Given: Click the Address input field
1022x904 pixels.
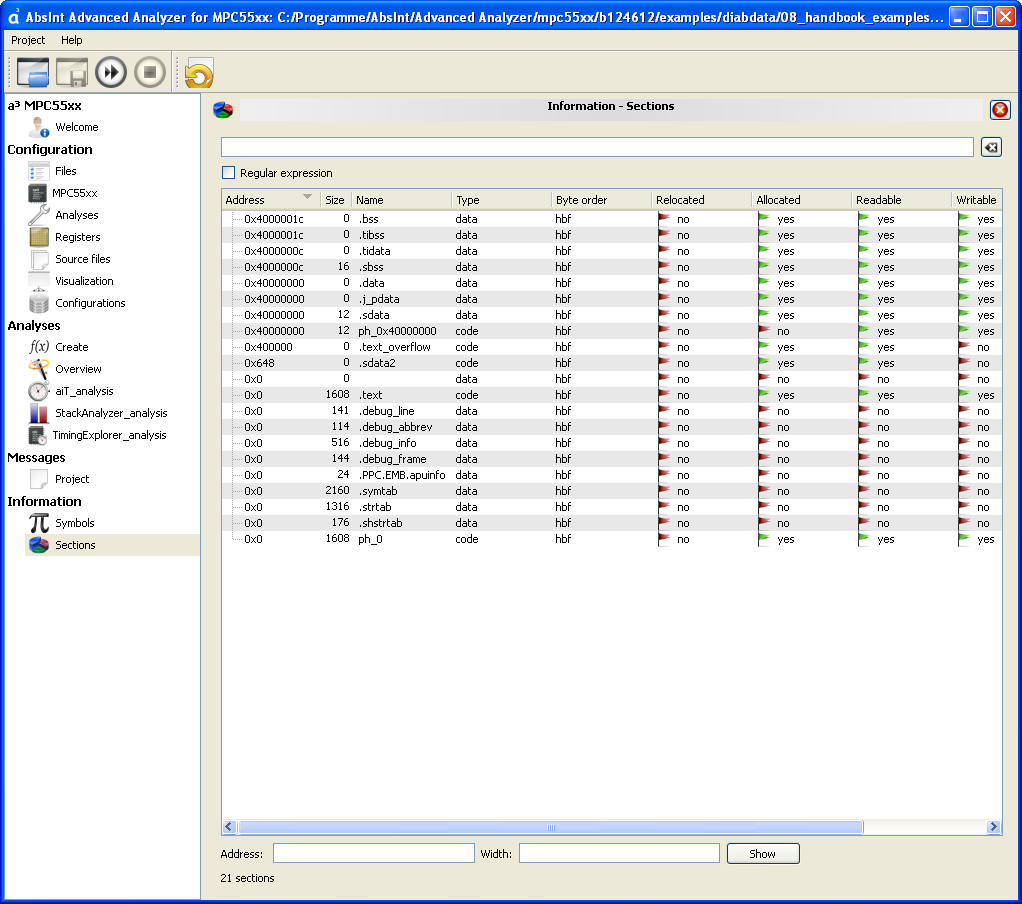Looking at the screenshot, I should coord(373,853).
